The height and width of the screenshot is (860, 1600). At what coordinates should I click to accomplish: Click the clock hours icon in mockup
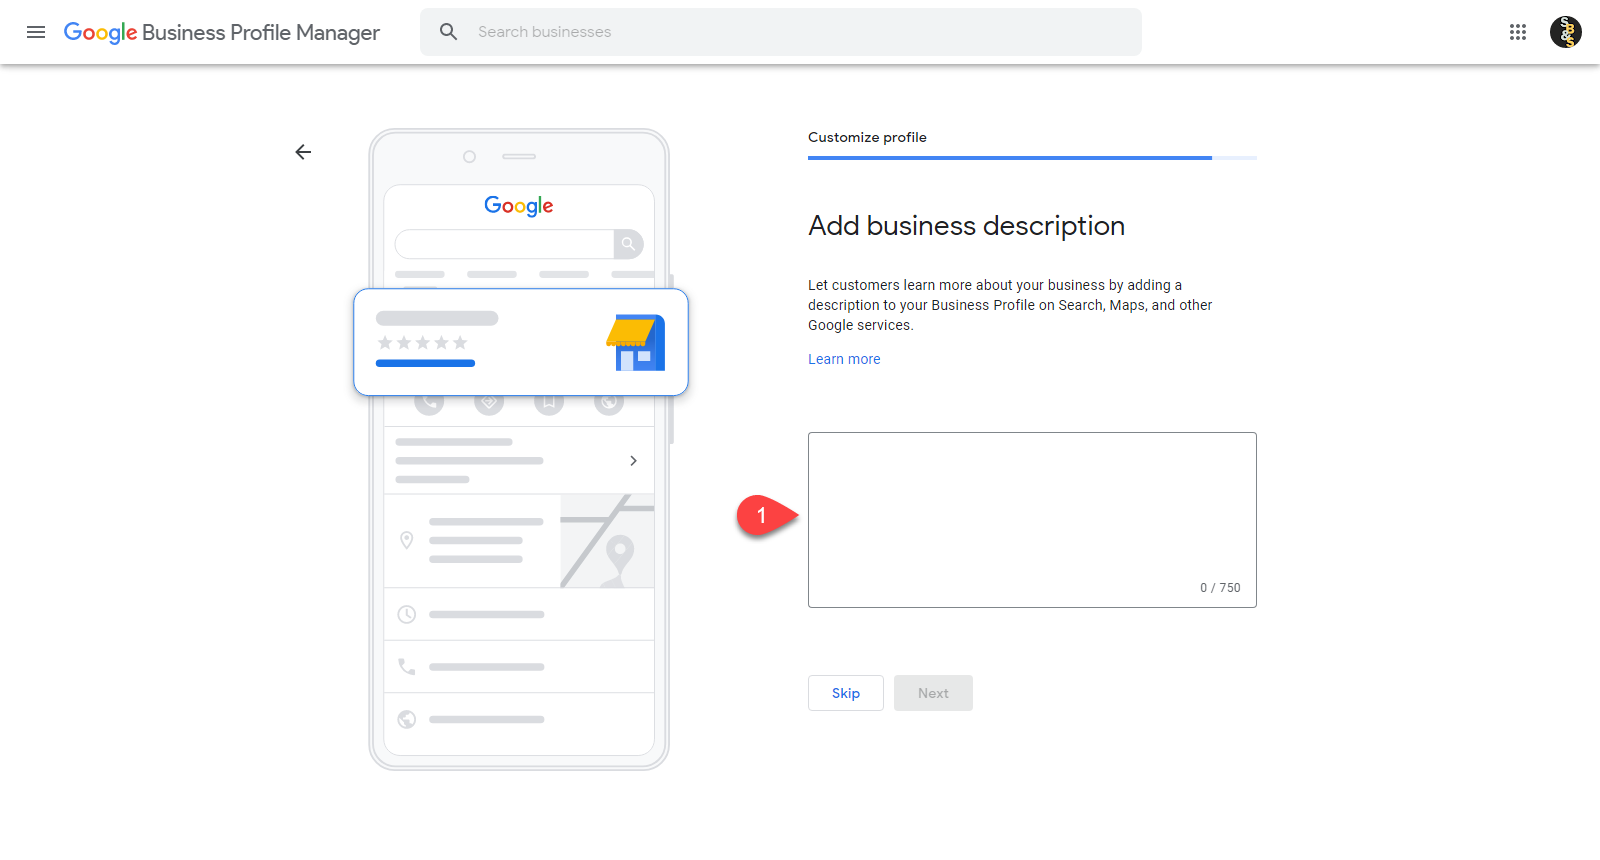click(407, 614)
